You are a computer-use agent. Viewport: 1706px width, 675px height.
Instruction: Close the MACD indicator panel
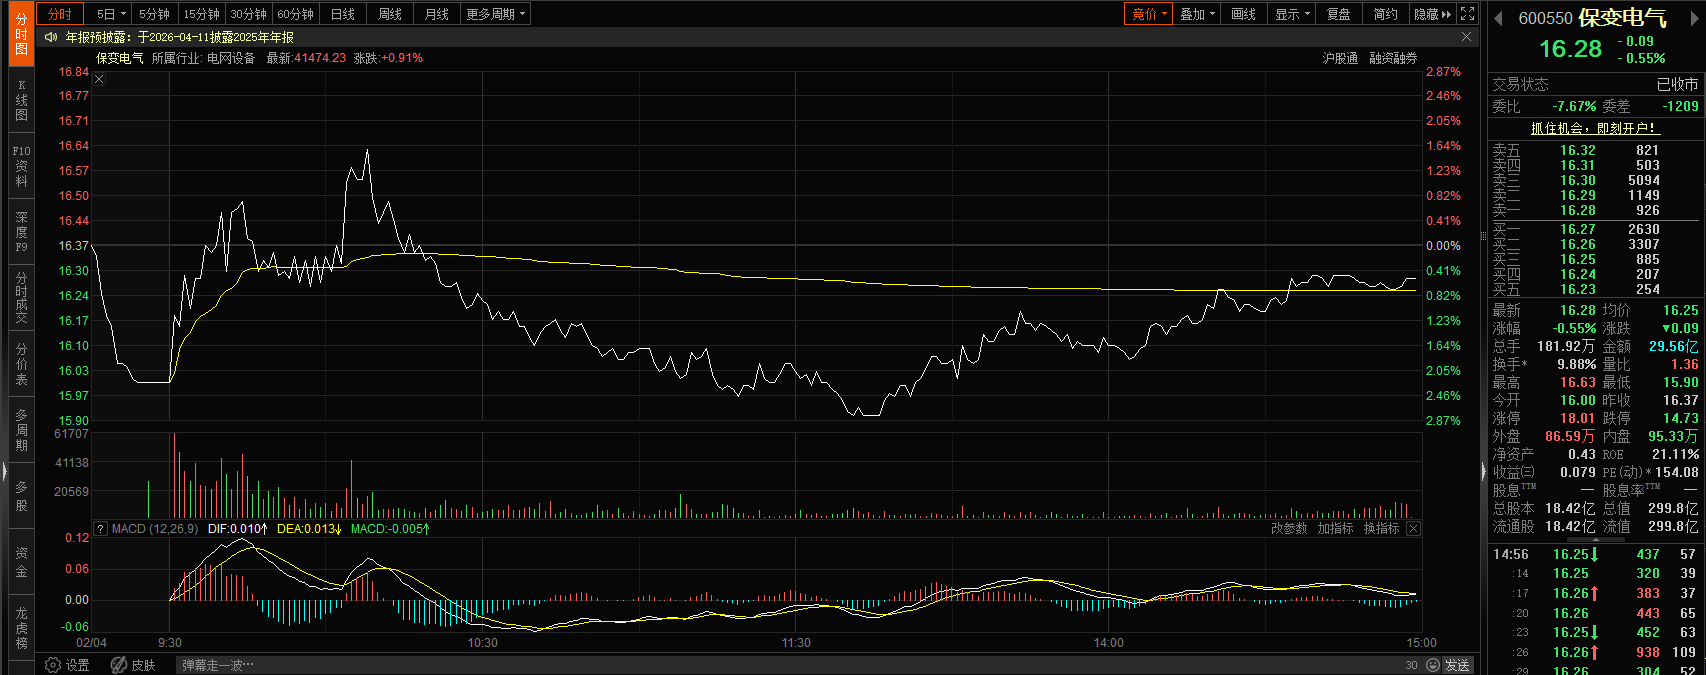click(x=1413, y=528)
